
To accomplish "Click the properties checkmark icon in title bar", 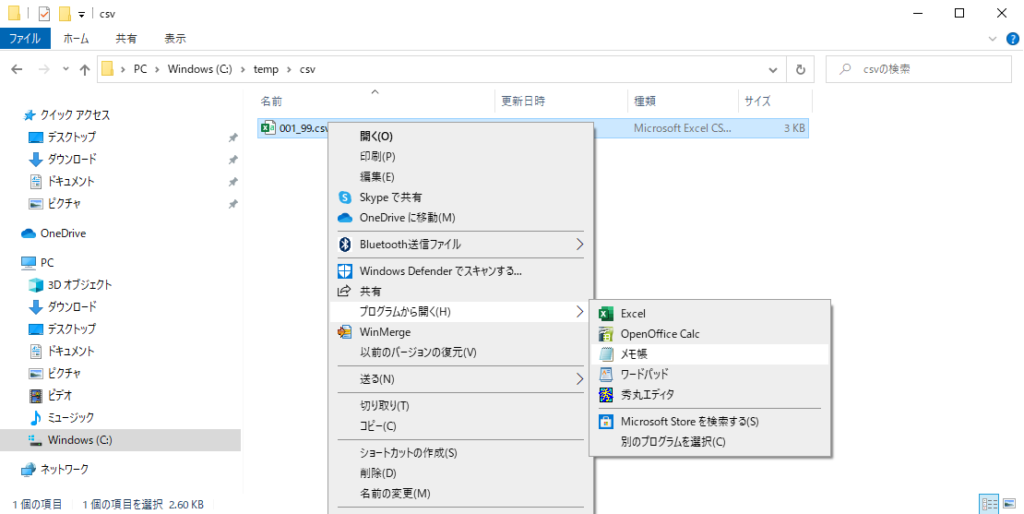I will [44, 13].
